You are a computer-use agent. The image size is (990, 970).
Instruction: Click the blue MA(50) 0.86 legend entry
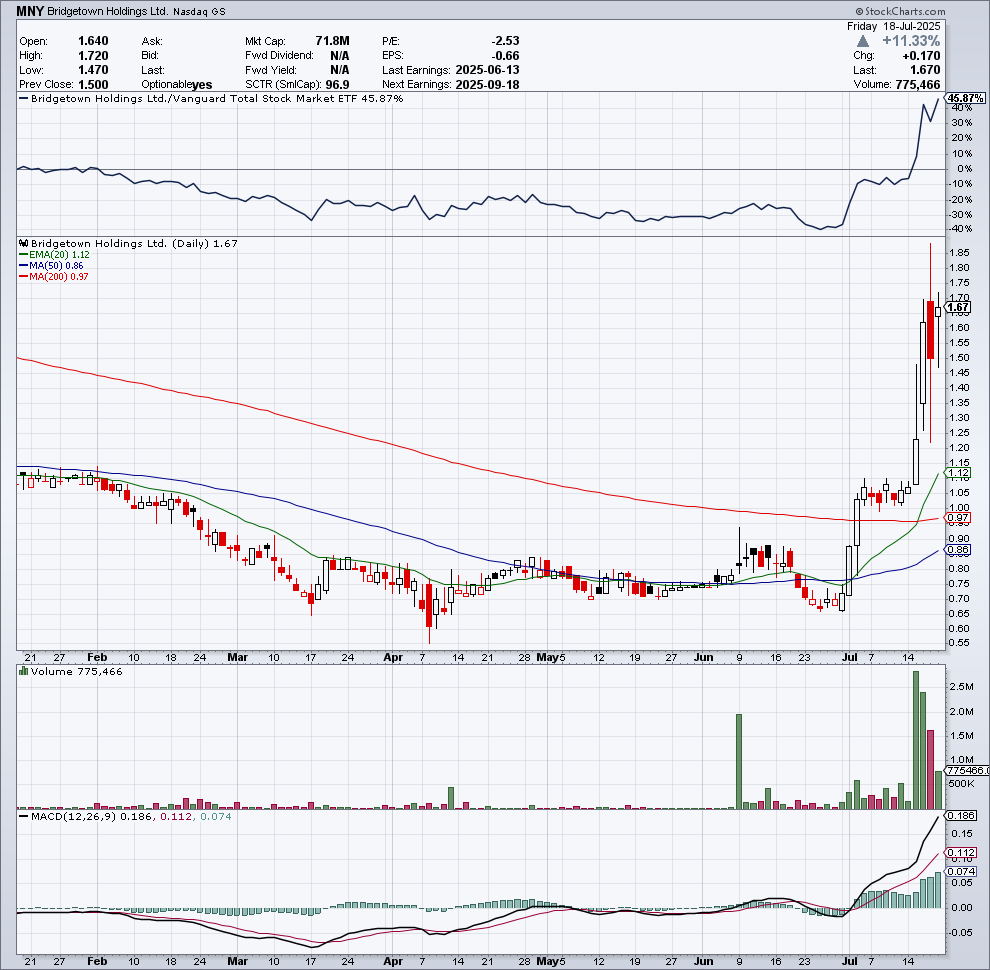click(x=51, y=265)
